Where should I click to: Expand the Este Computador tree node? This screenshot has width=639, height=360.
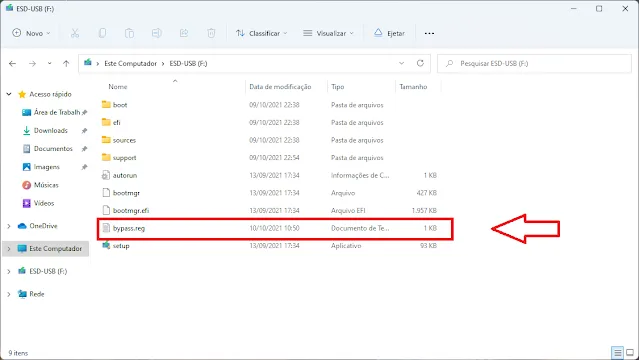[x=9, y=249]
